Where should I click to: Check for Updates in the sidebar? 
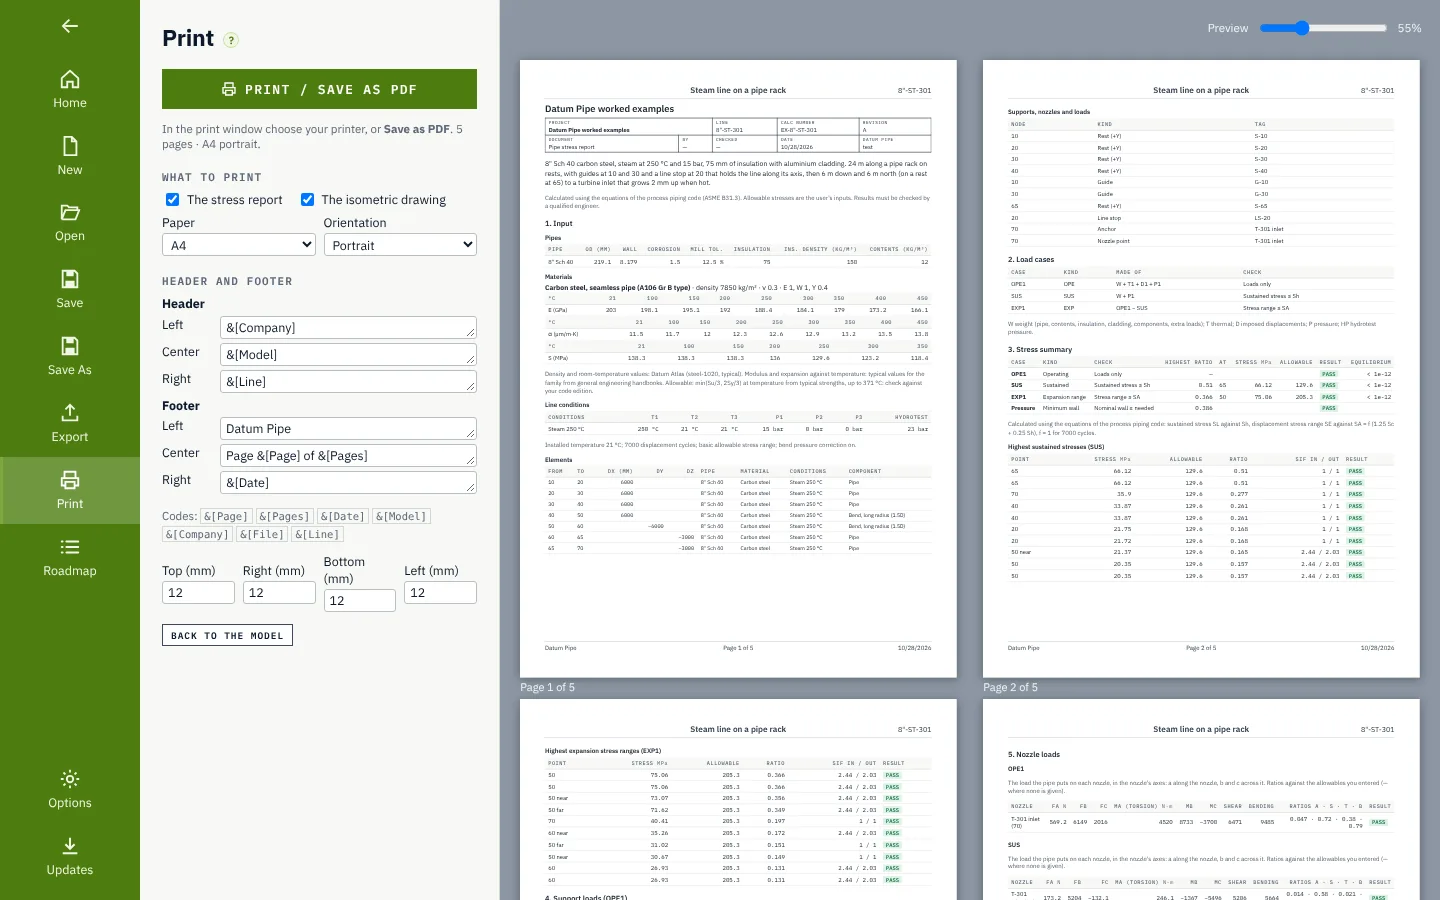pyautogui.click(x=70, y=857)
